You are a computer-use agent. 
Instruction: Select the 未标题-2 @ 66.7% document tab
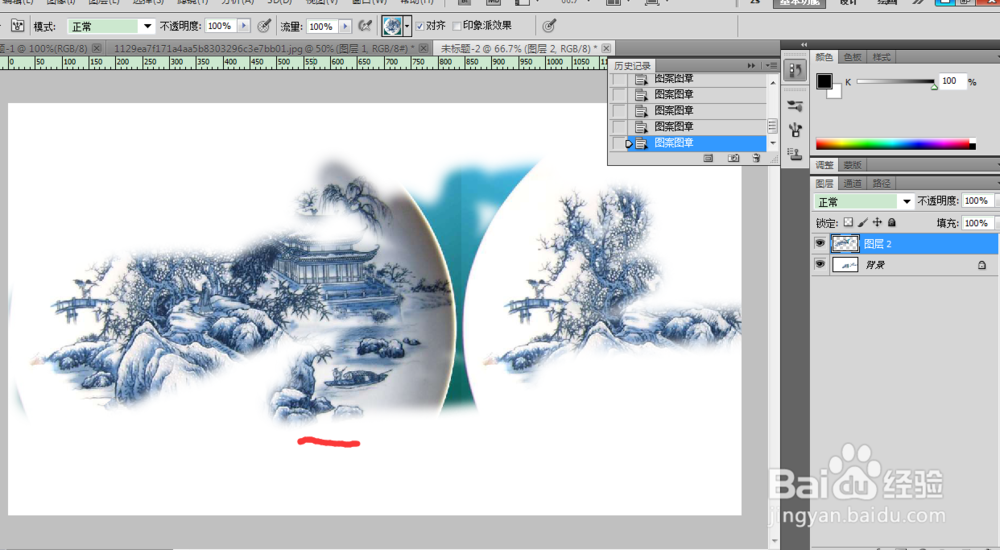point(519,48)
